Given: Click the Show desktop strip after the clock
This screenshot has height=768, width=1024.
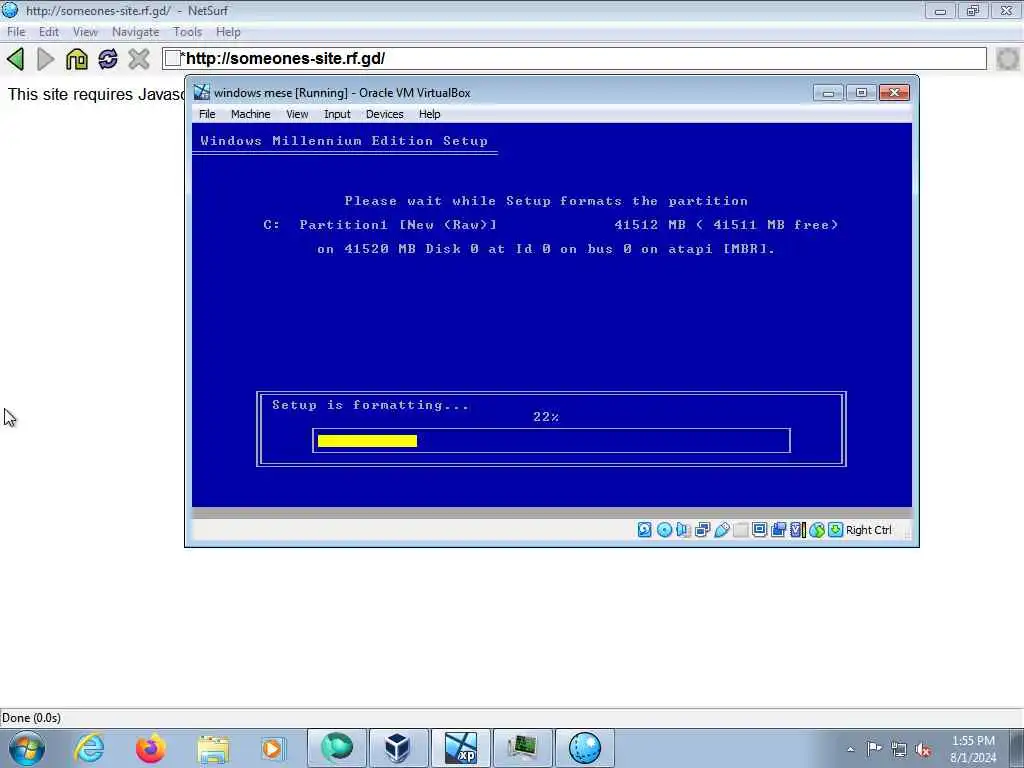Looking at the screenshot, I should point(1019,748).
